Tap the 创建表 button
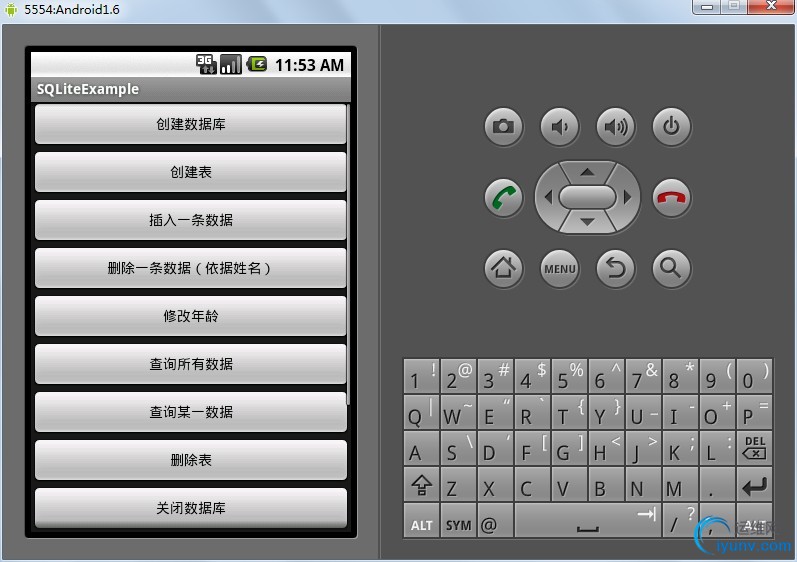The height and width of the screenshot is (562, 797). pos(191,172)
